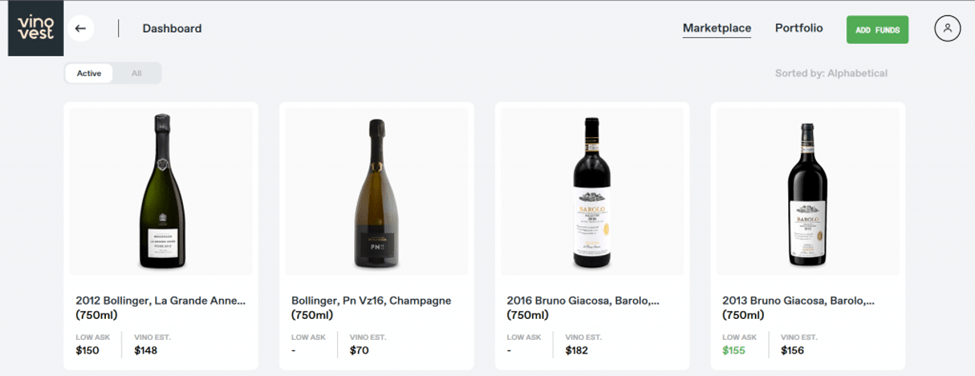Viewport: 975px width, 376px height.
Task: Click the Vinovest logo
Action: [x=35, y=28]
